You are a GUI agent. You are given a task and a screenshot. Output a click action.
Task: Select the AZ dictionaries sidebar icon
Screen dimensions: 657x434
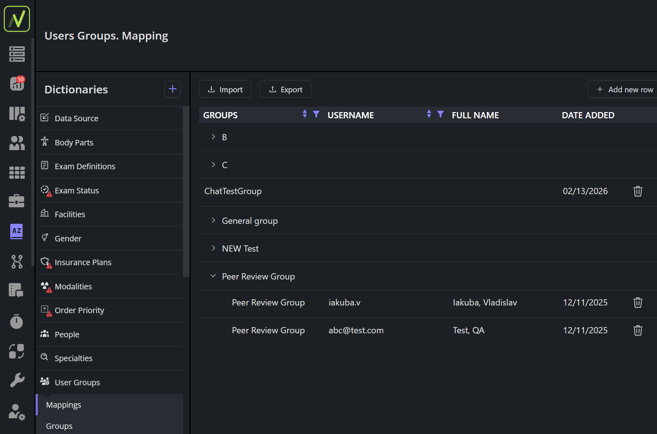[17, 231]
